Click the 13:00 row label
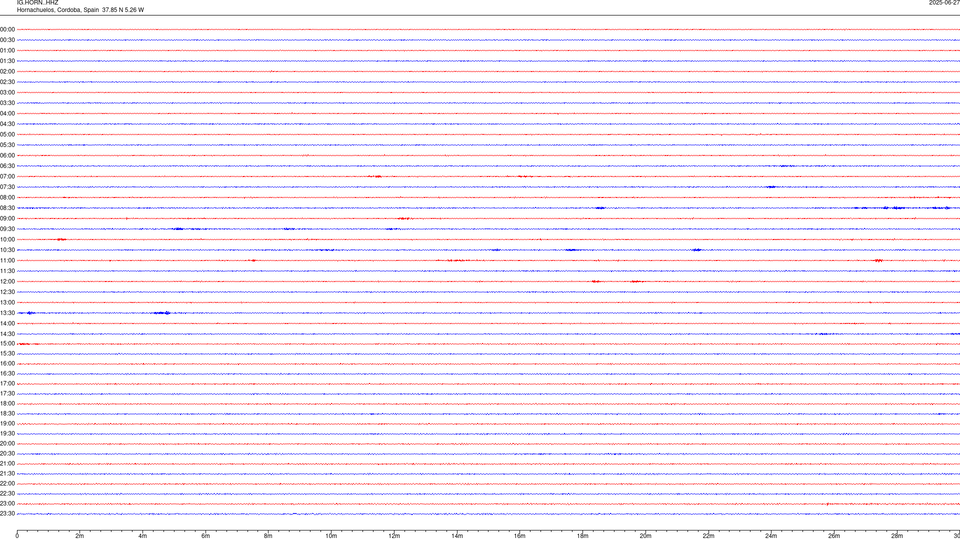 [x=7, y=302]
